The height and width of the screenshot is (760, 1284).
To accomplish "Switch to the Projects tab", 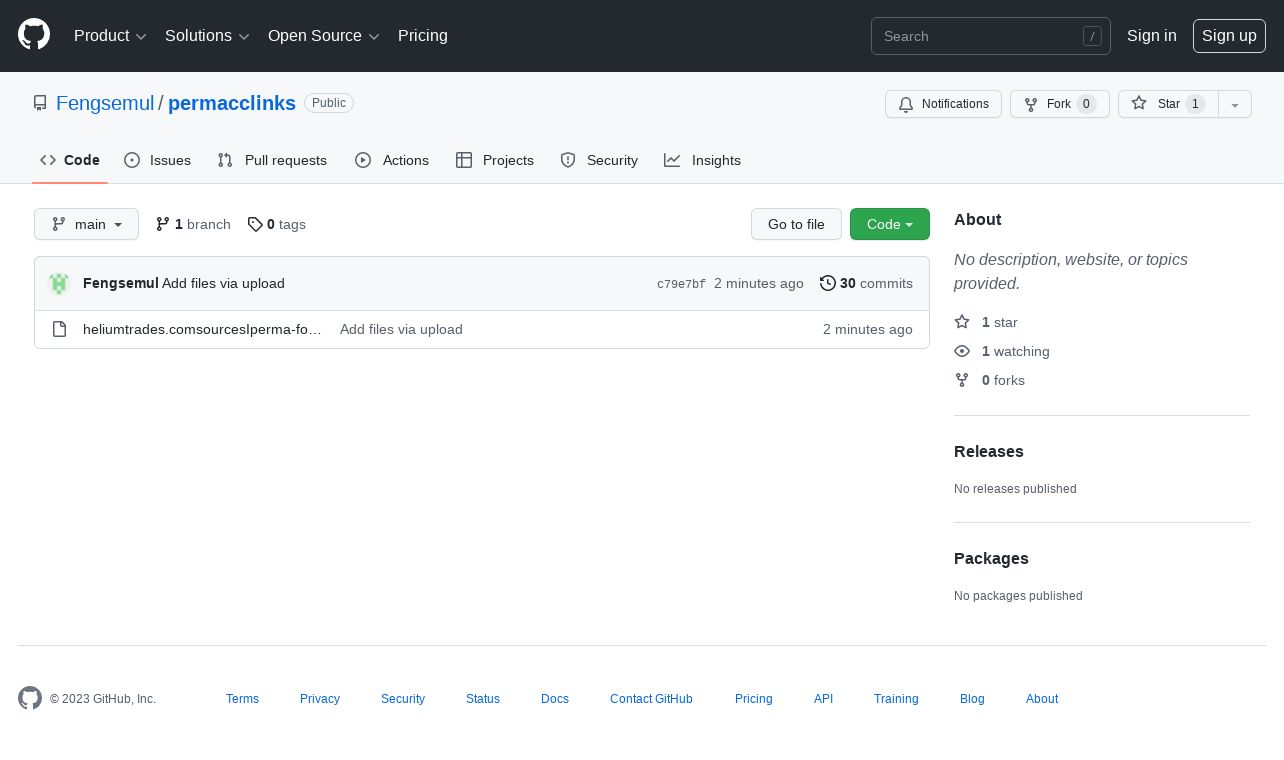I will (495, 160).
